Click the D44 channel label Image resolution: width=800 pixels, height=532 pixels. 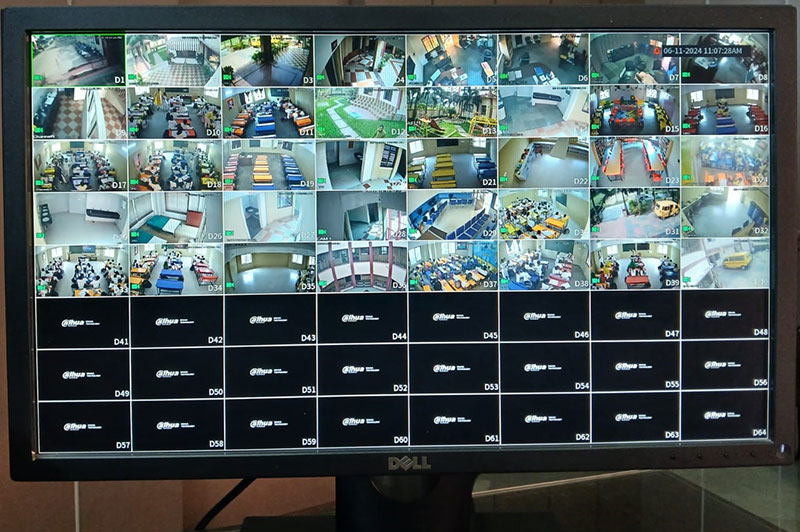click(399, 337)
